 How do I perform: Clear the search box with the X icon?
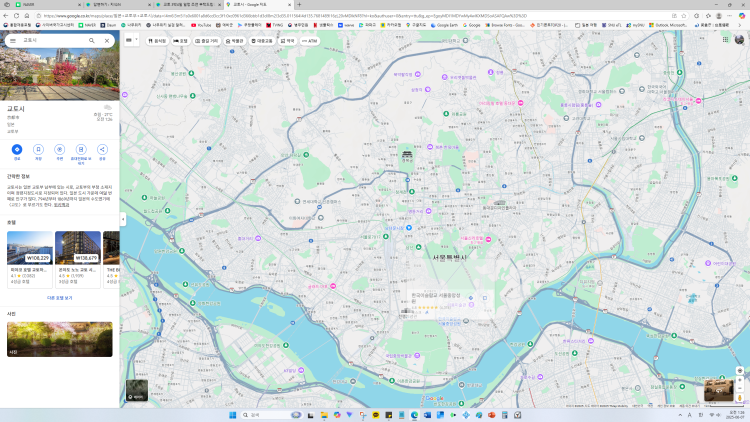107,41
